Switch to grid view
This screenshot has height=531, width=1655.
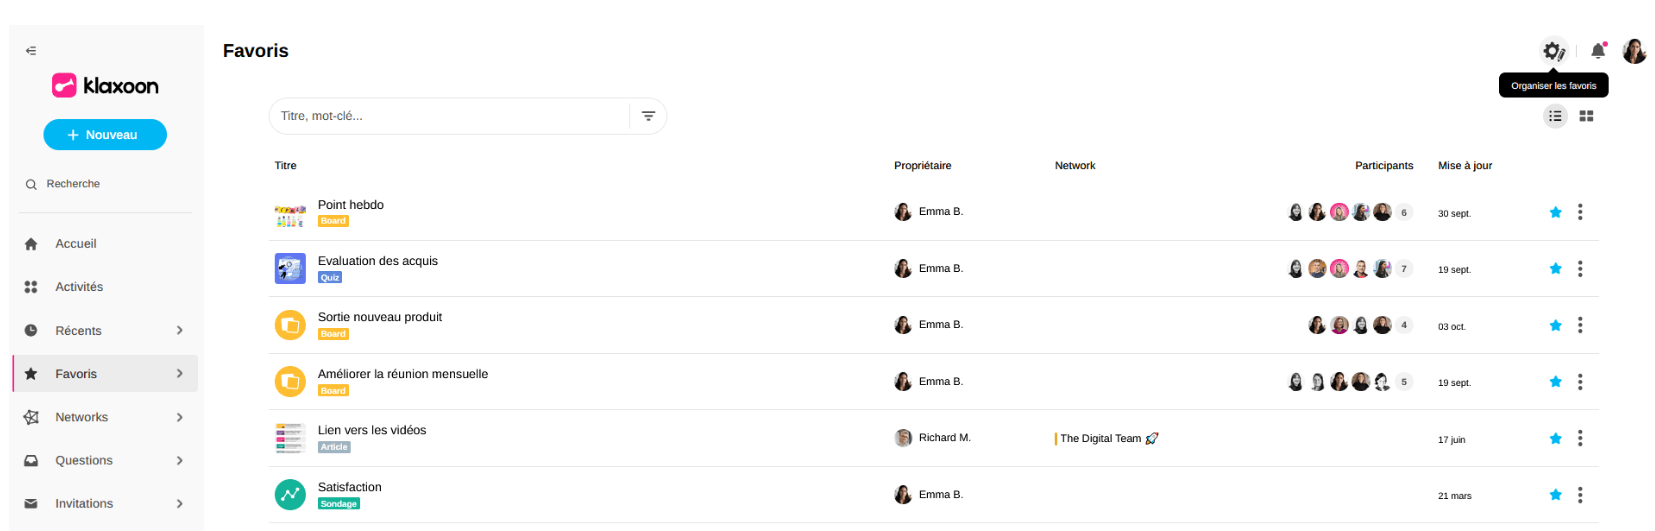pyautogui.click(x=1586, y=116)
